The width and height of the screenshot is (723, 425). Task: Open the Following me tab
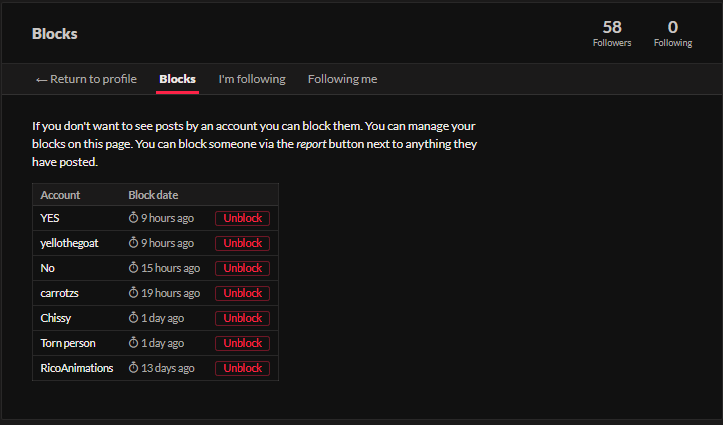tap(342, 79)
